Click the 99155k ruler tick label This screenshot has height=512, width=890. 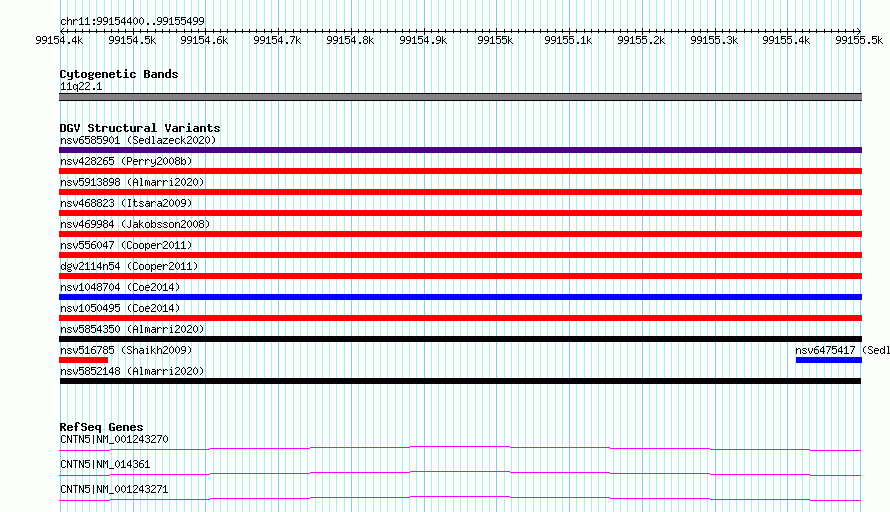pyautogui.click(x=496, y=40)
